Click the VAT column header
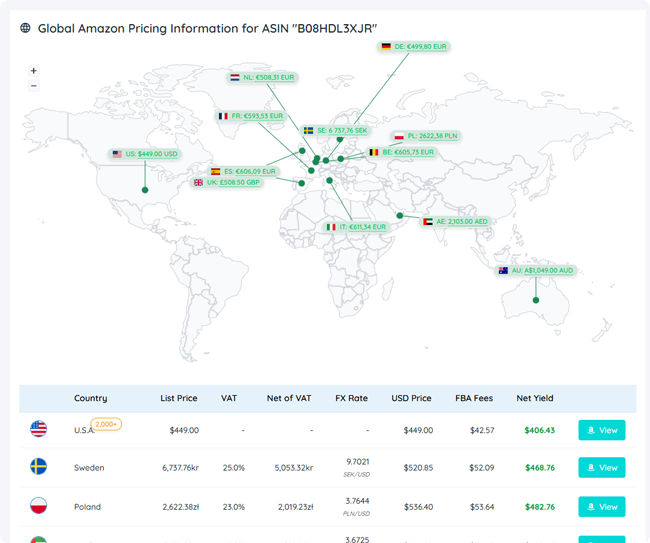 229,398
